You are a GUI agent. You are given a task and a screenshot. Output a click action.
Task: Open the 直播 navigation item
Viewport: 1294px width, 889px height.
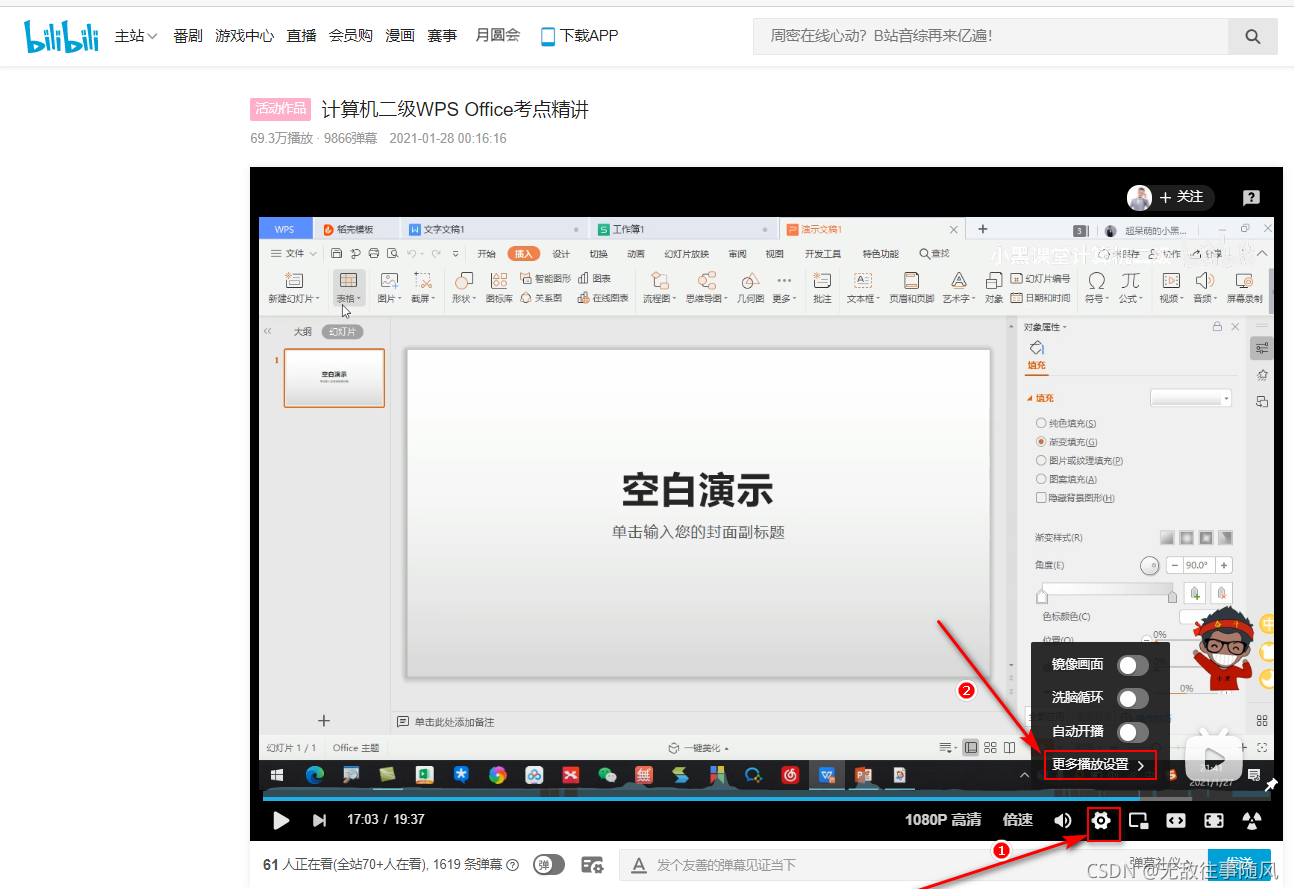[301, 36]
